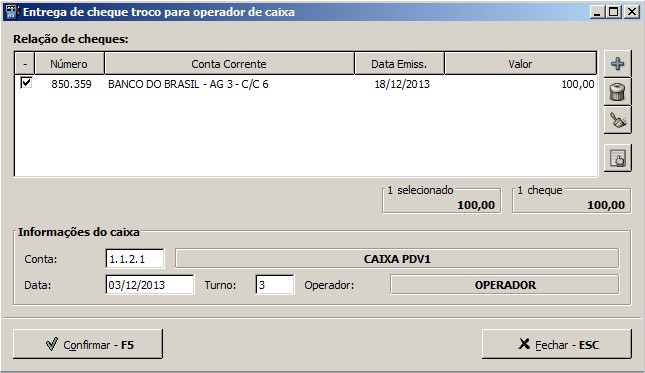This screenshot has width=645, height=373.
Task: Click the dash select-all column header
Action: [x=25, y=64]
